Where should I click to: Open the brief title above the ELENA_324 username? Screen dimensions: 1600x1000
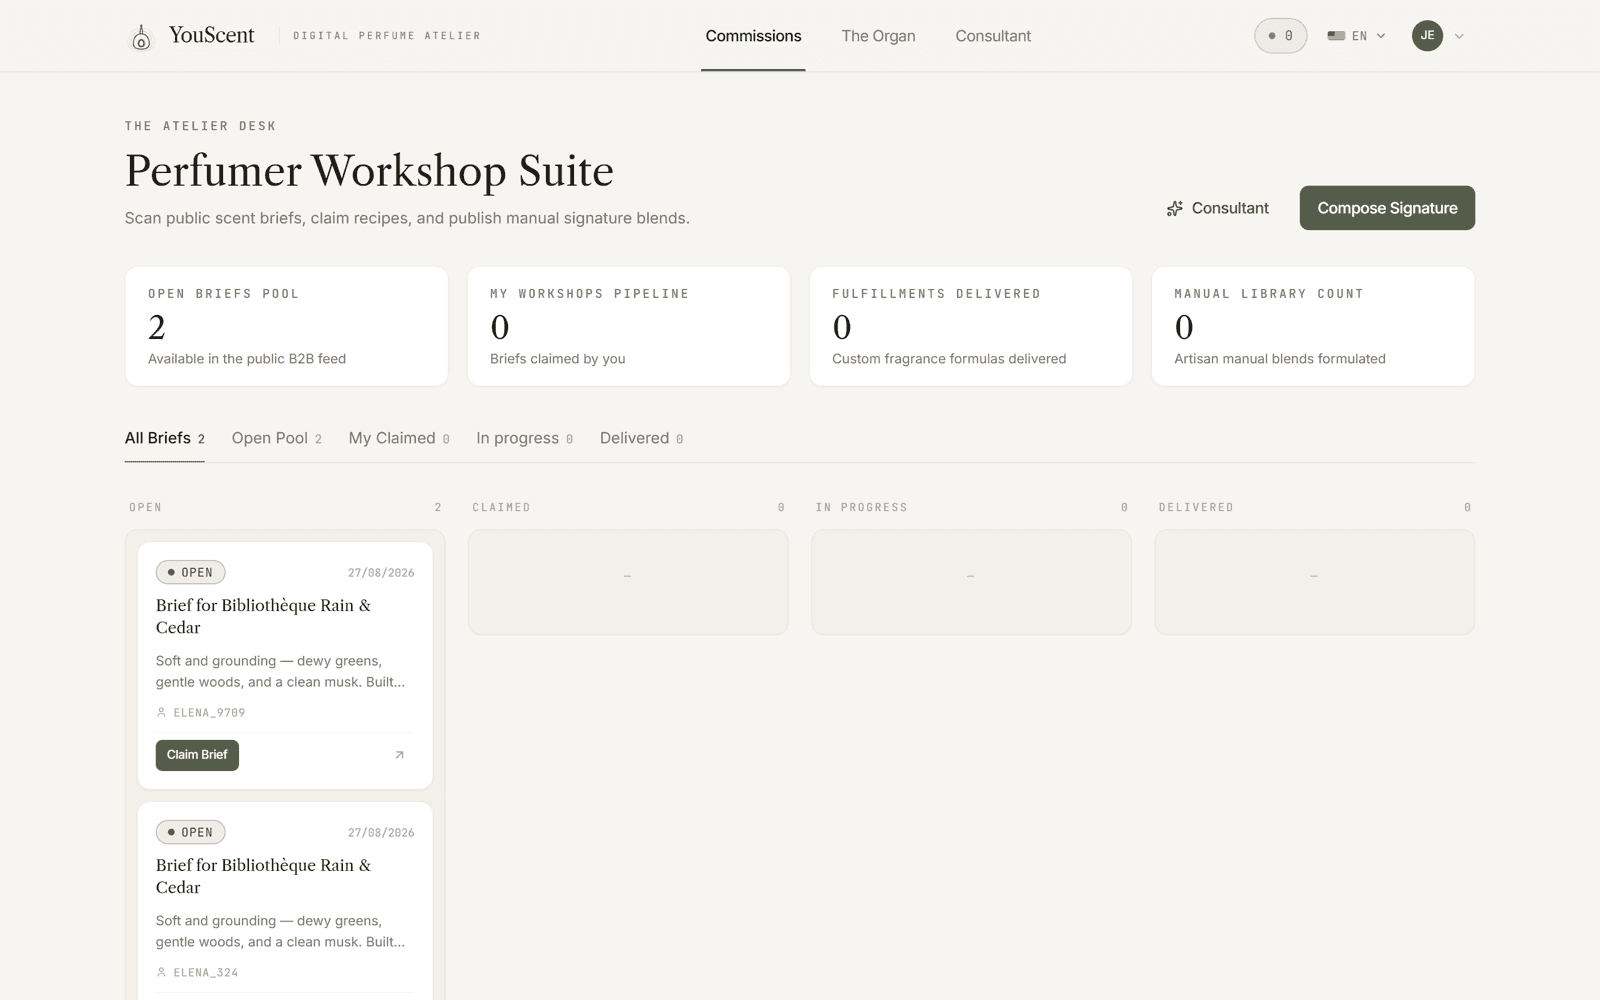[263, 876]
